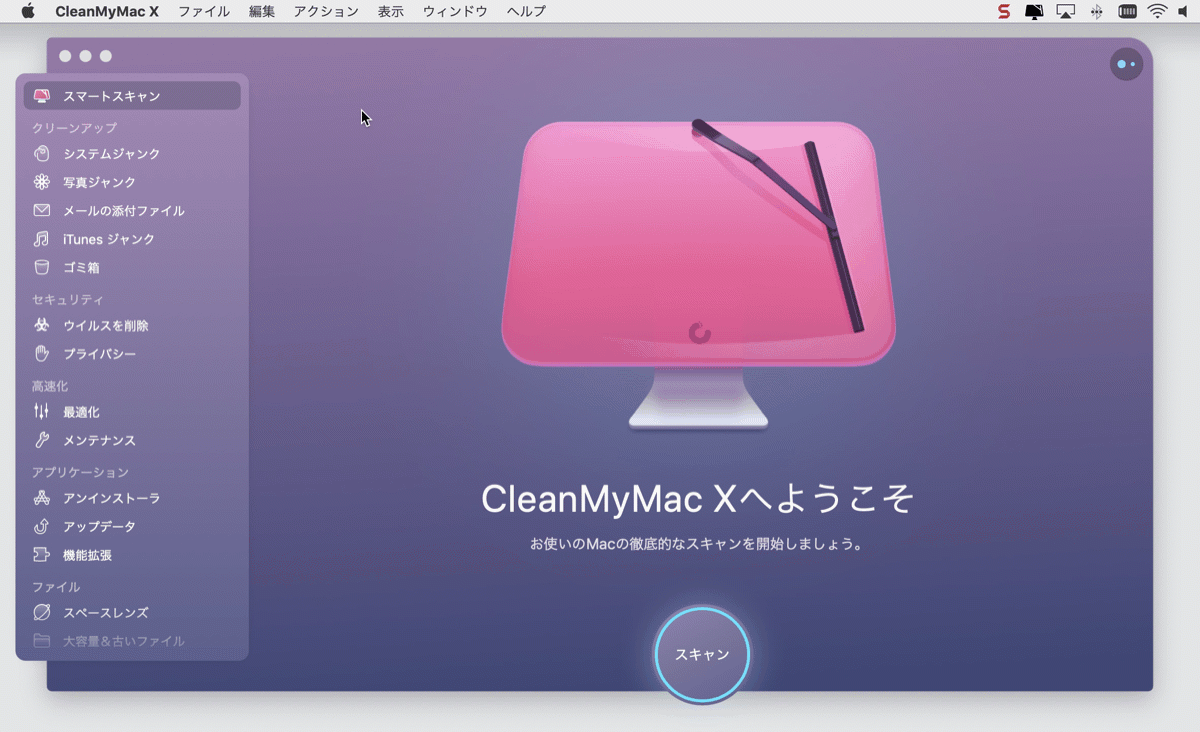Click the CleanMyMac Xへようこそ heading
The height and width of the screenshot is (732, 1200).
tap(698, 499)
